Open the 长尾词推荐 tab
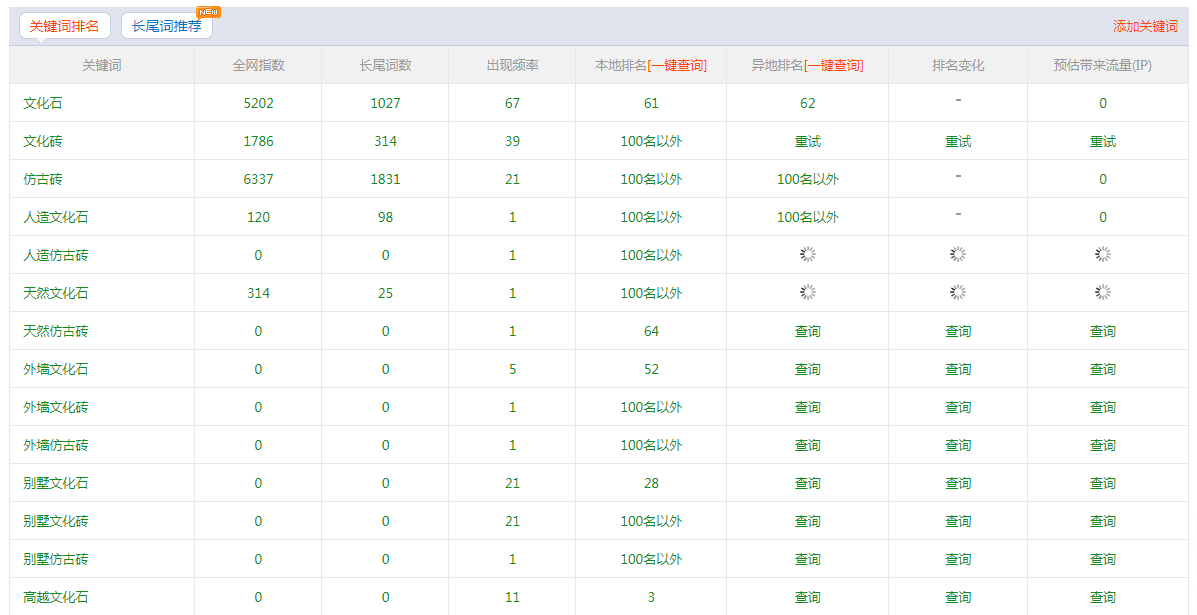Image resolution: width=1197 pixels, height=615 pixels. coord(166,26)
